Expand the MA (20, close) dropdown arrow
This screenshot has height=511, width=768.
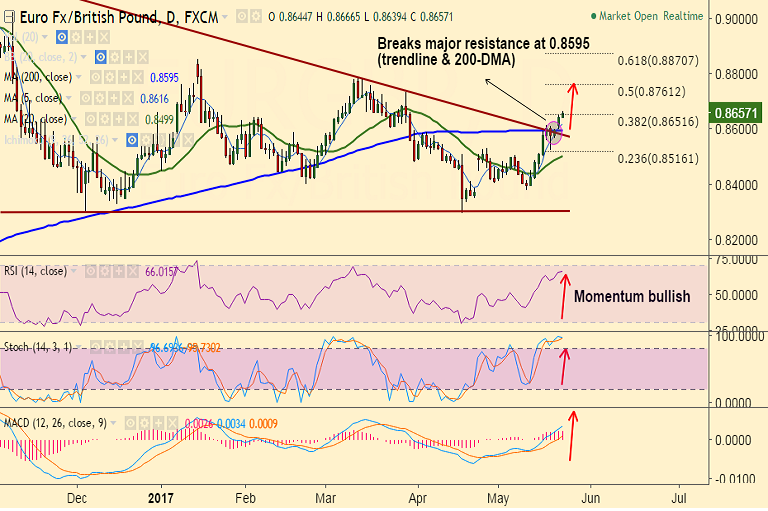74,119
